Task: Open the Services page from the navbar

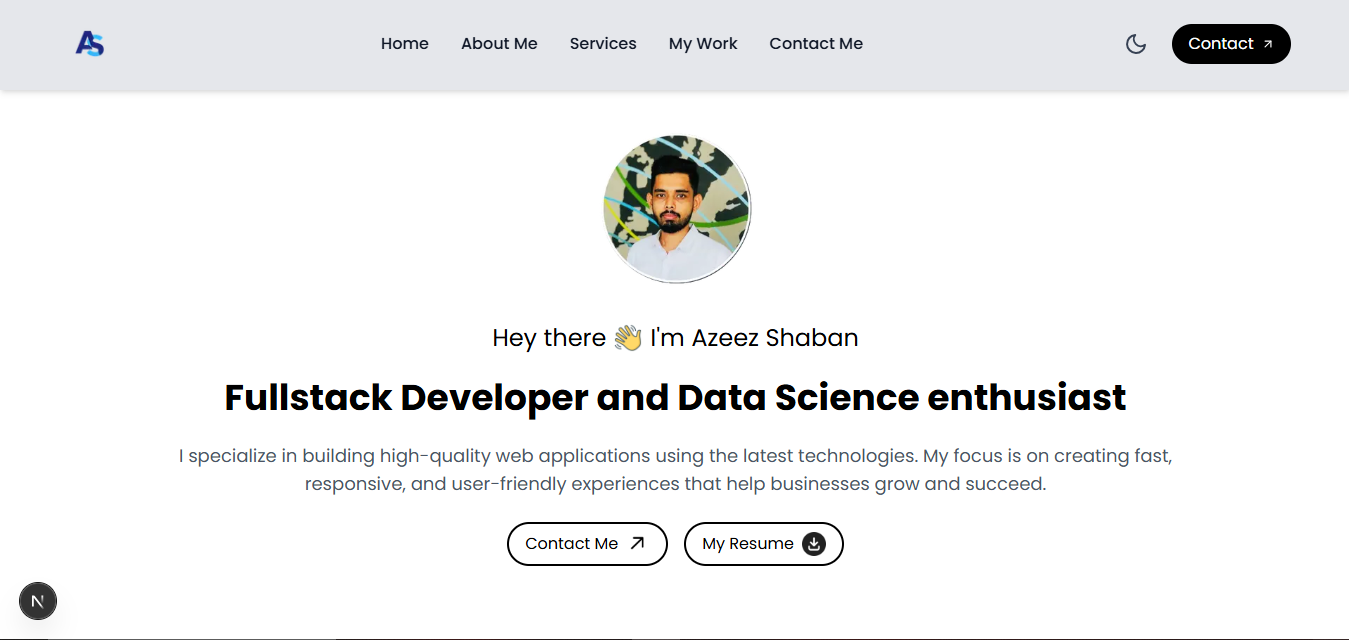Action: click(603, 43)
